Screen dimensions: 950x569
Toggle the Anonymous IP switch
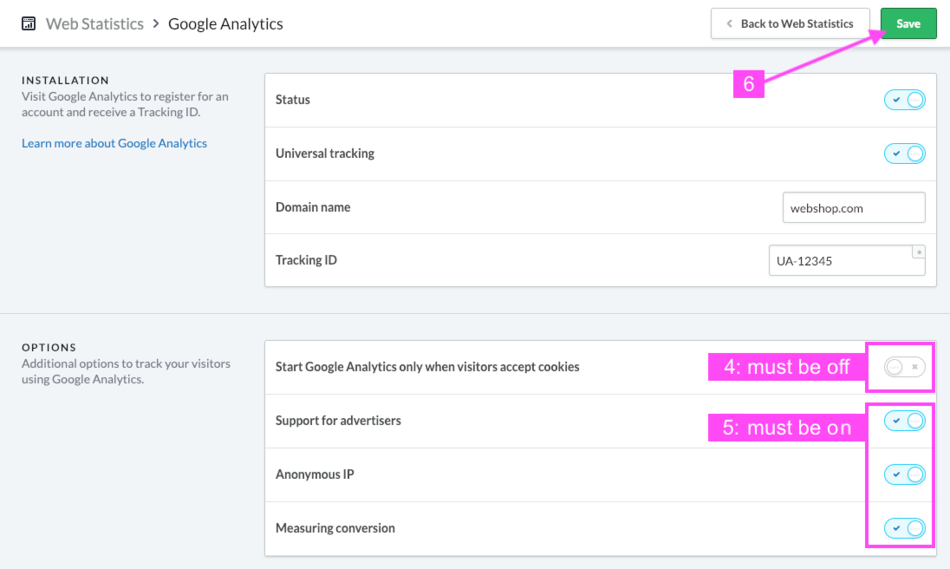(x=905, y=474)
